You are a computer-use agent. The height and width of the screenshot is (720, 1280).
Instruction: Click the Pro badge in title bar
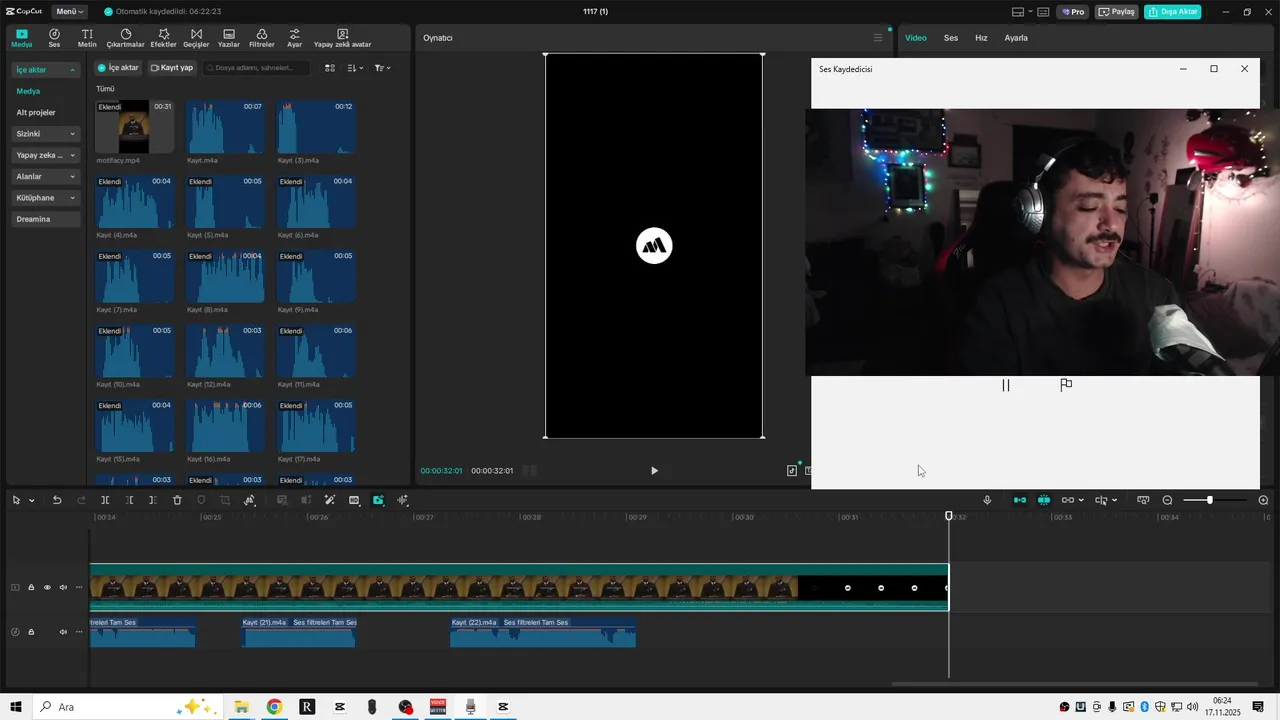pos(1073,12)
